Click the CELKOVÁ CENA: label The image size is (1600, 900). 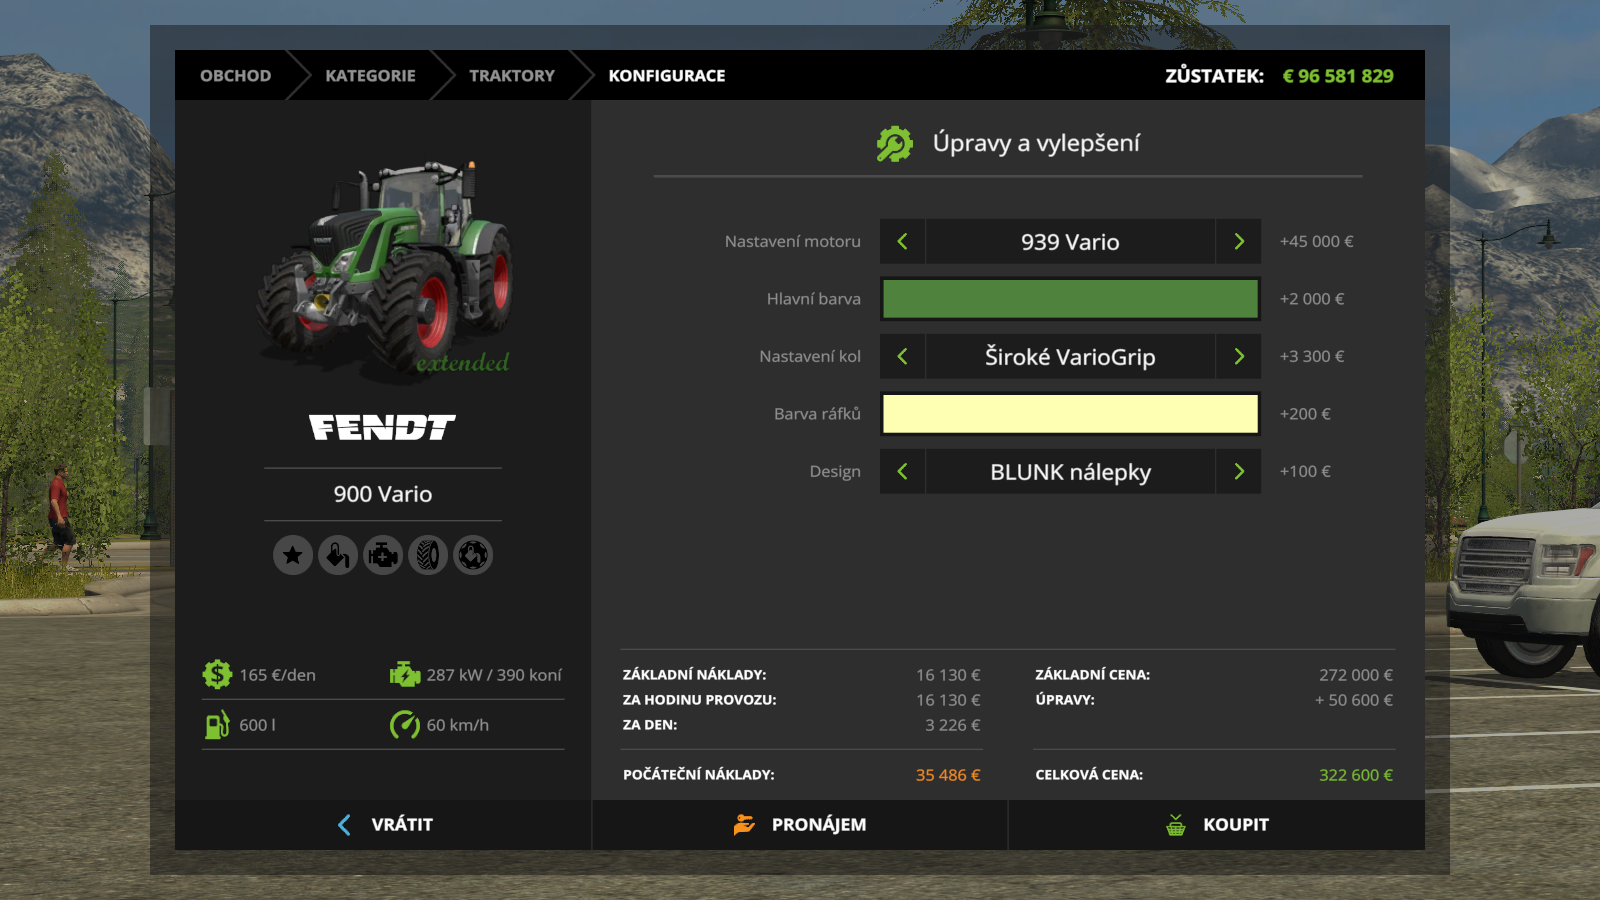1089,775
